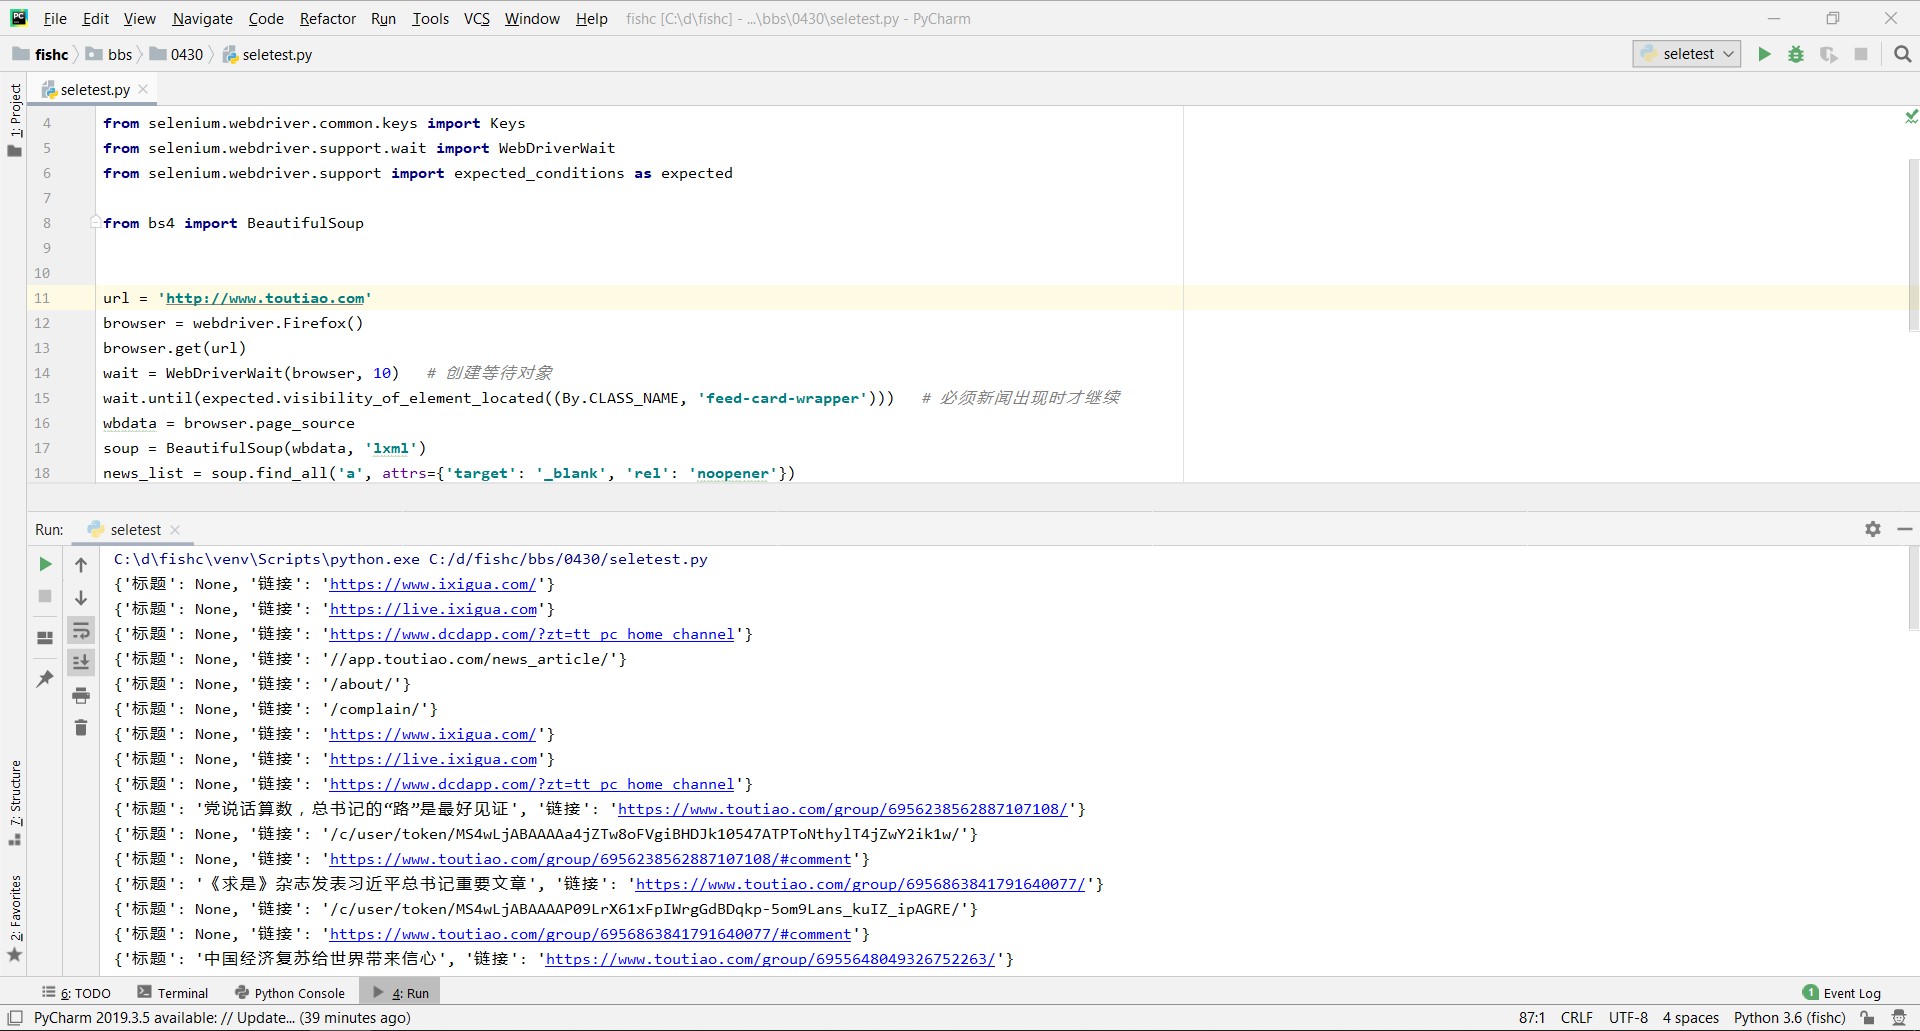Open the Navigate menu
This screenshot has width=1920, height=1031.
(202, 18)
